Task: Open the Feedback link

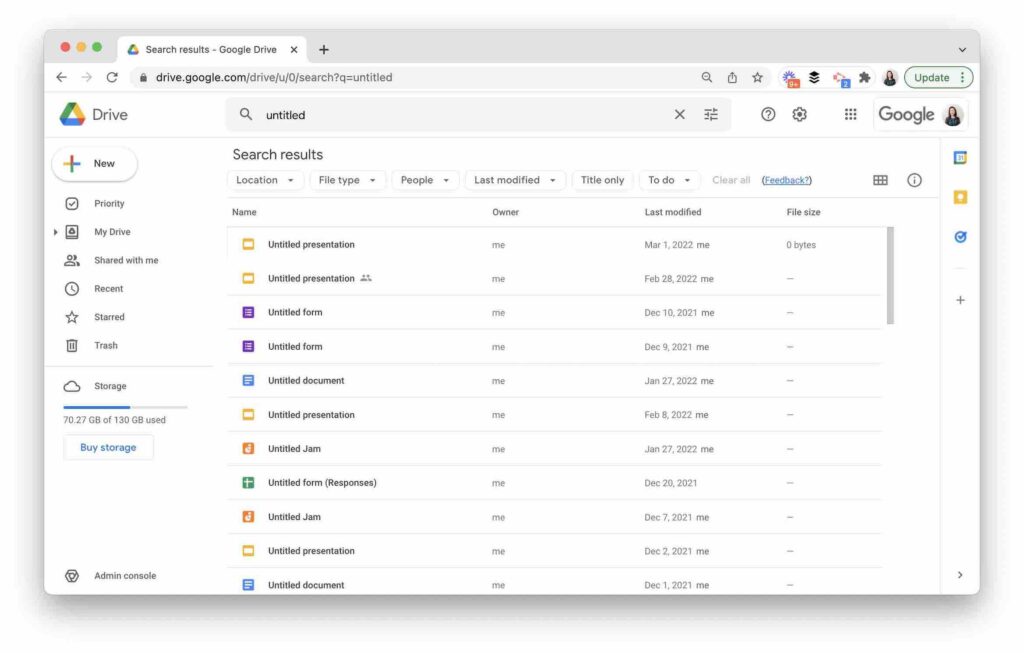Action: (787, 180)
